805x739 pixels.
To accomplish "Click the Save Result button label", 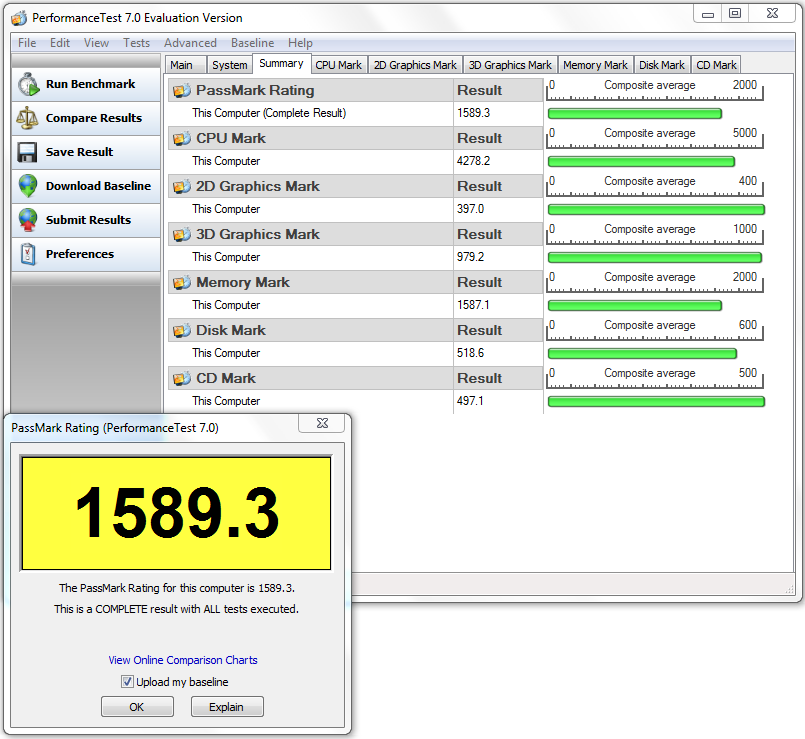I will [80, 152].
